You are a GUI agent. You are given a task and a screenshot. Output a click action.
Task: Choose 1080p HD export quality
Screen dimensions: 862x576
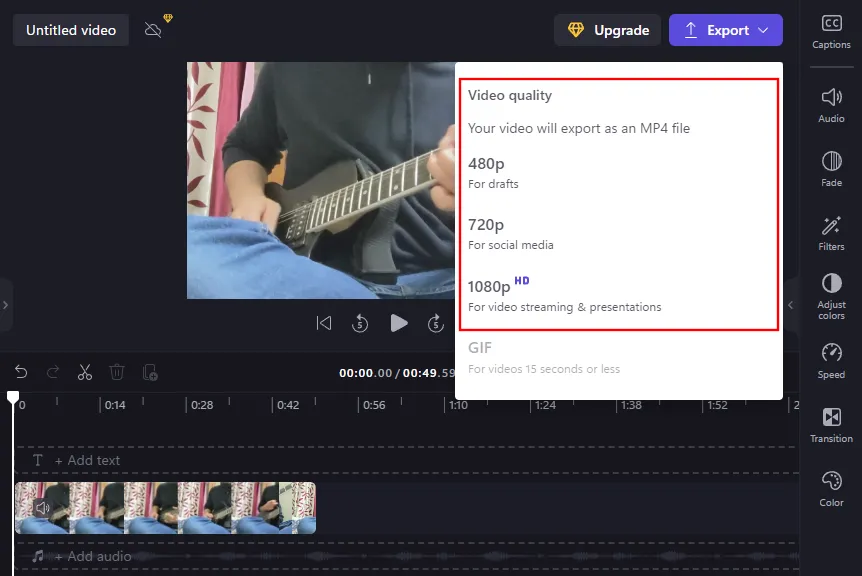618,296
